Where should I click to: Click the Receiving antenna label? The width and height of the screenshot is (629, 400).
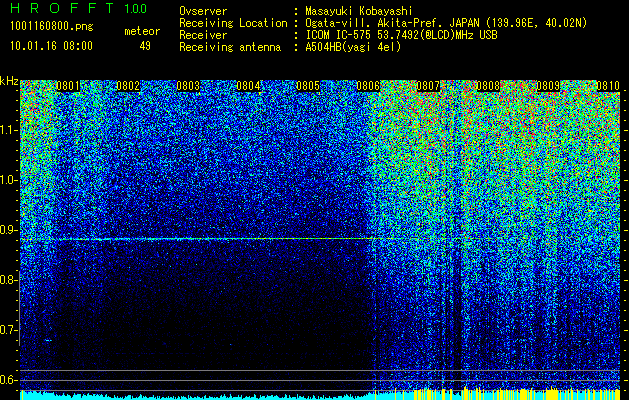point(230,47)
